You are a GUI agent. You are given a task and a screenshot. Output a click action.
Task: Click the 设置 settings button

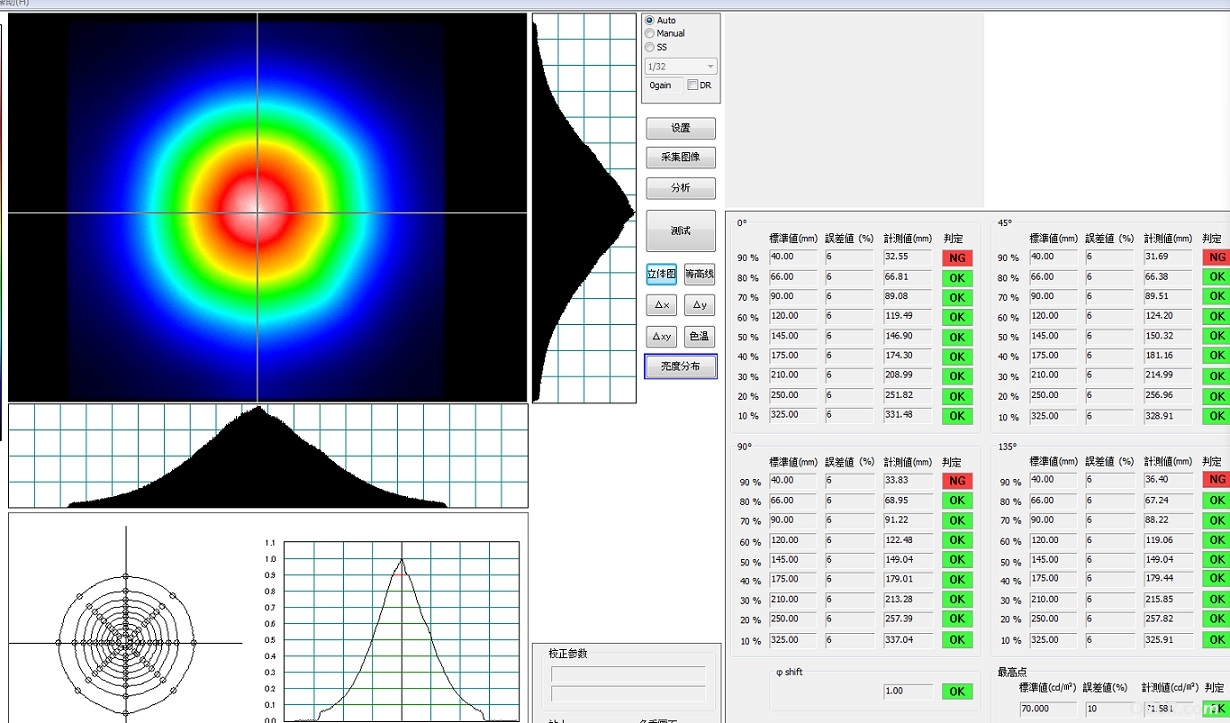pyautogui.click(x=681, y=129)
